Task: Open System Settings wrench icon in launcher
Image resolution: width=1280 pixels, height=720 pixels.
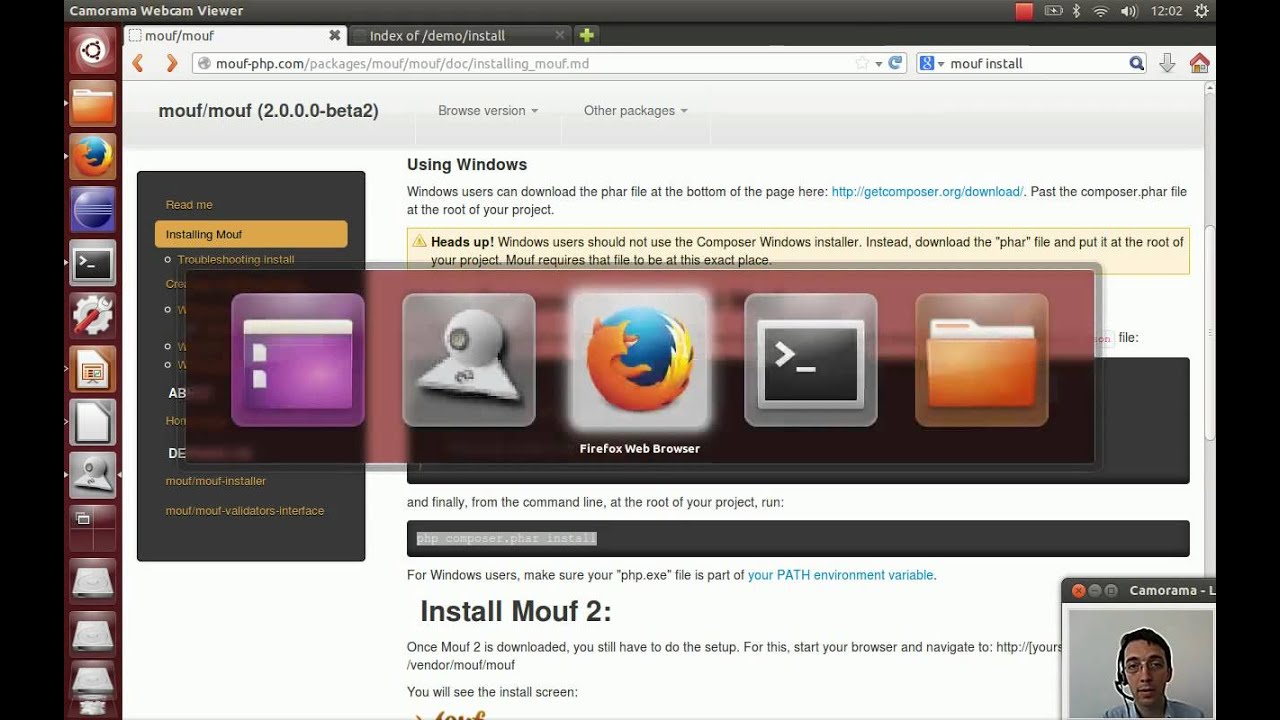Action: point(93,317)
